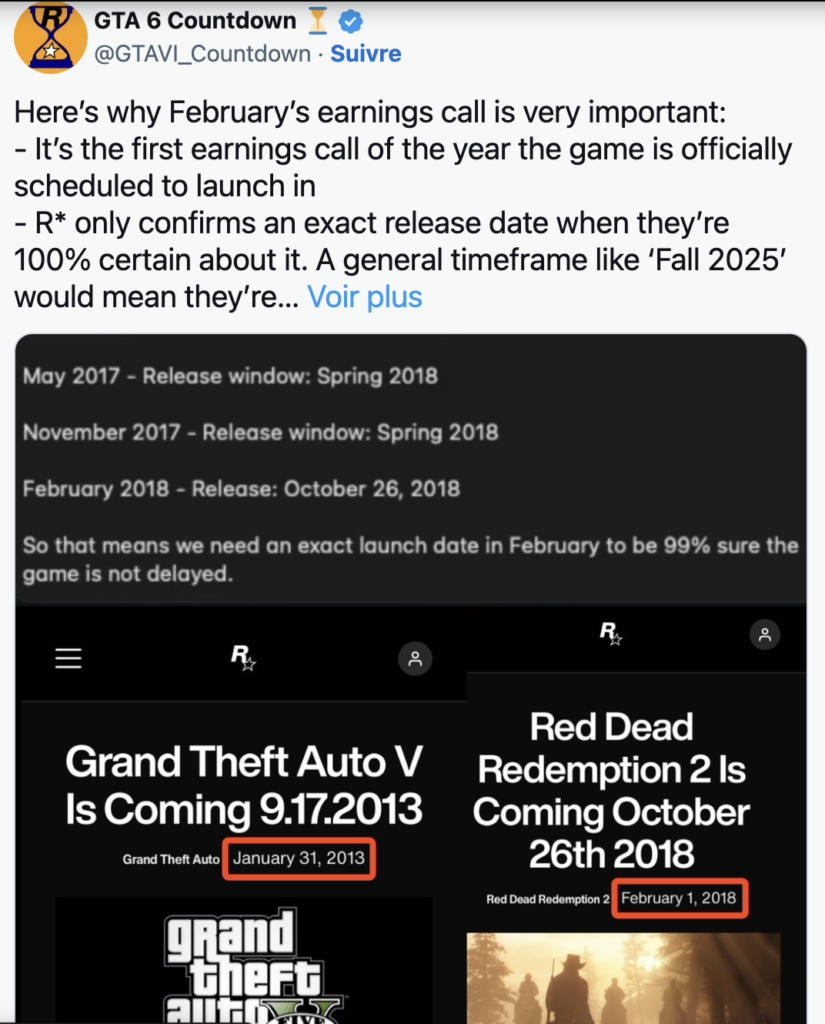Click account icon above the Red Dead headline
This screenshot has width=825, height=1024.
pyautogui.click(x=765, y=634)
